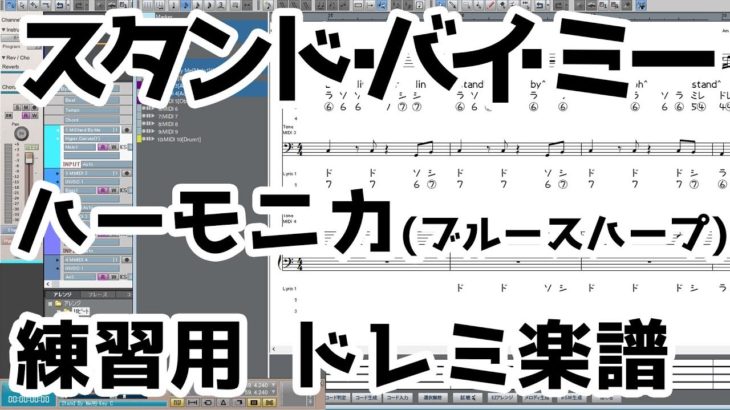Click the last yellow transport icon
This screenshot has height=410, width=730.
pyautogui.click(x=269, y=402)
